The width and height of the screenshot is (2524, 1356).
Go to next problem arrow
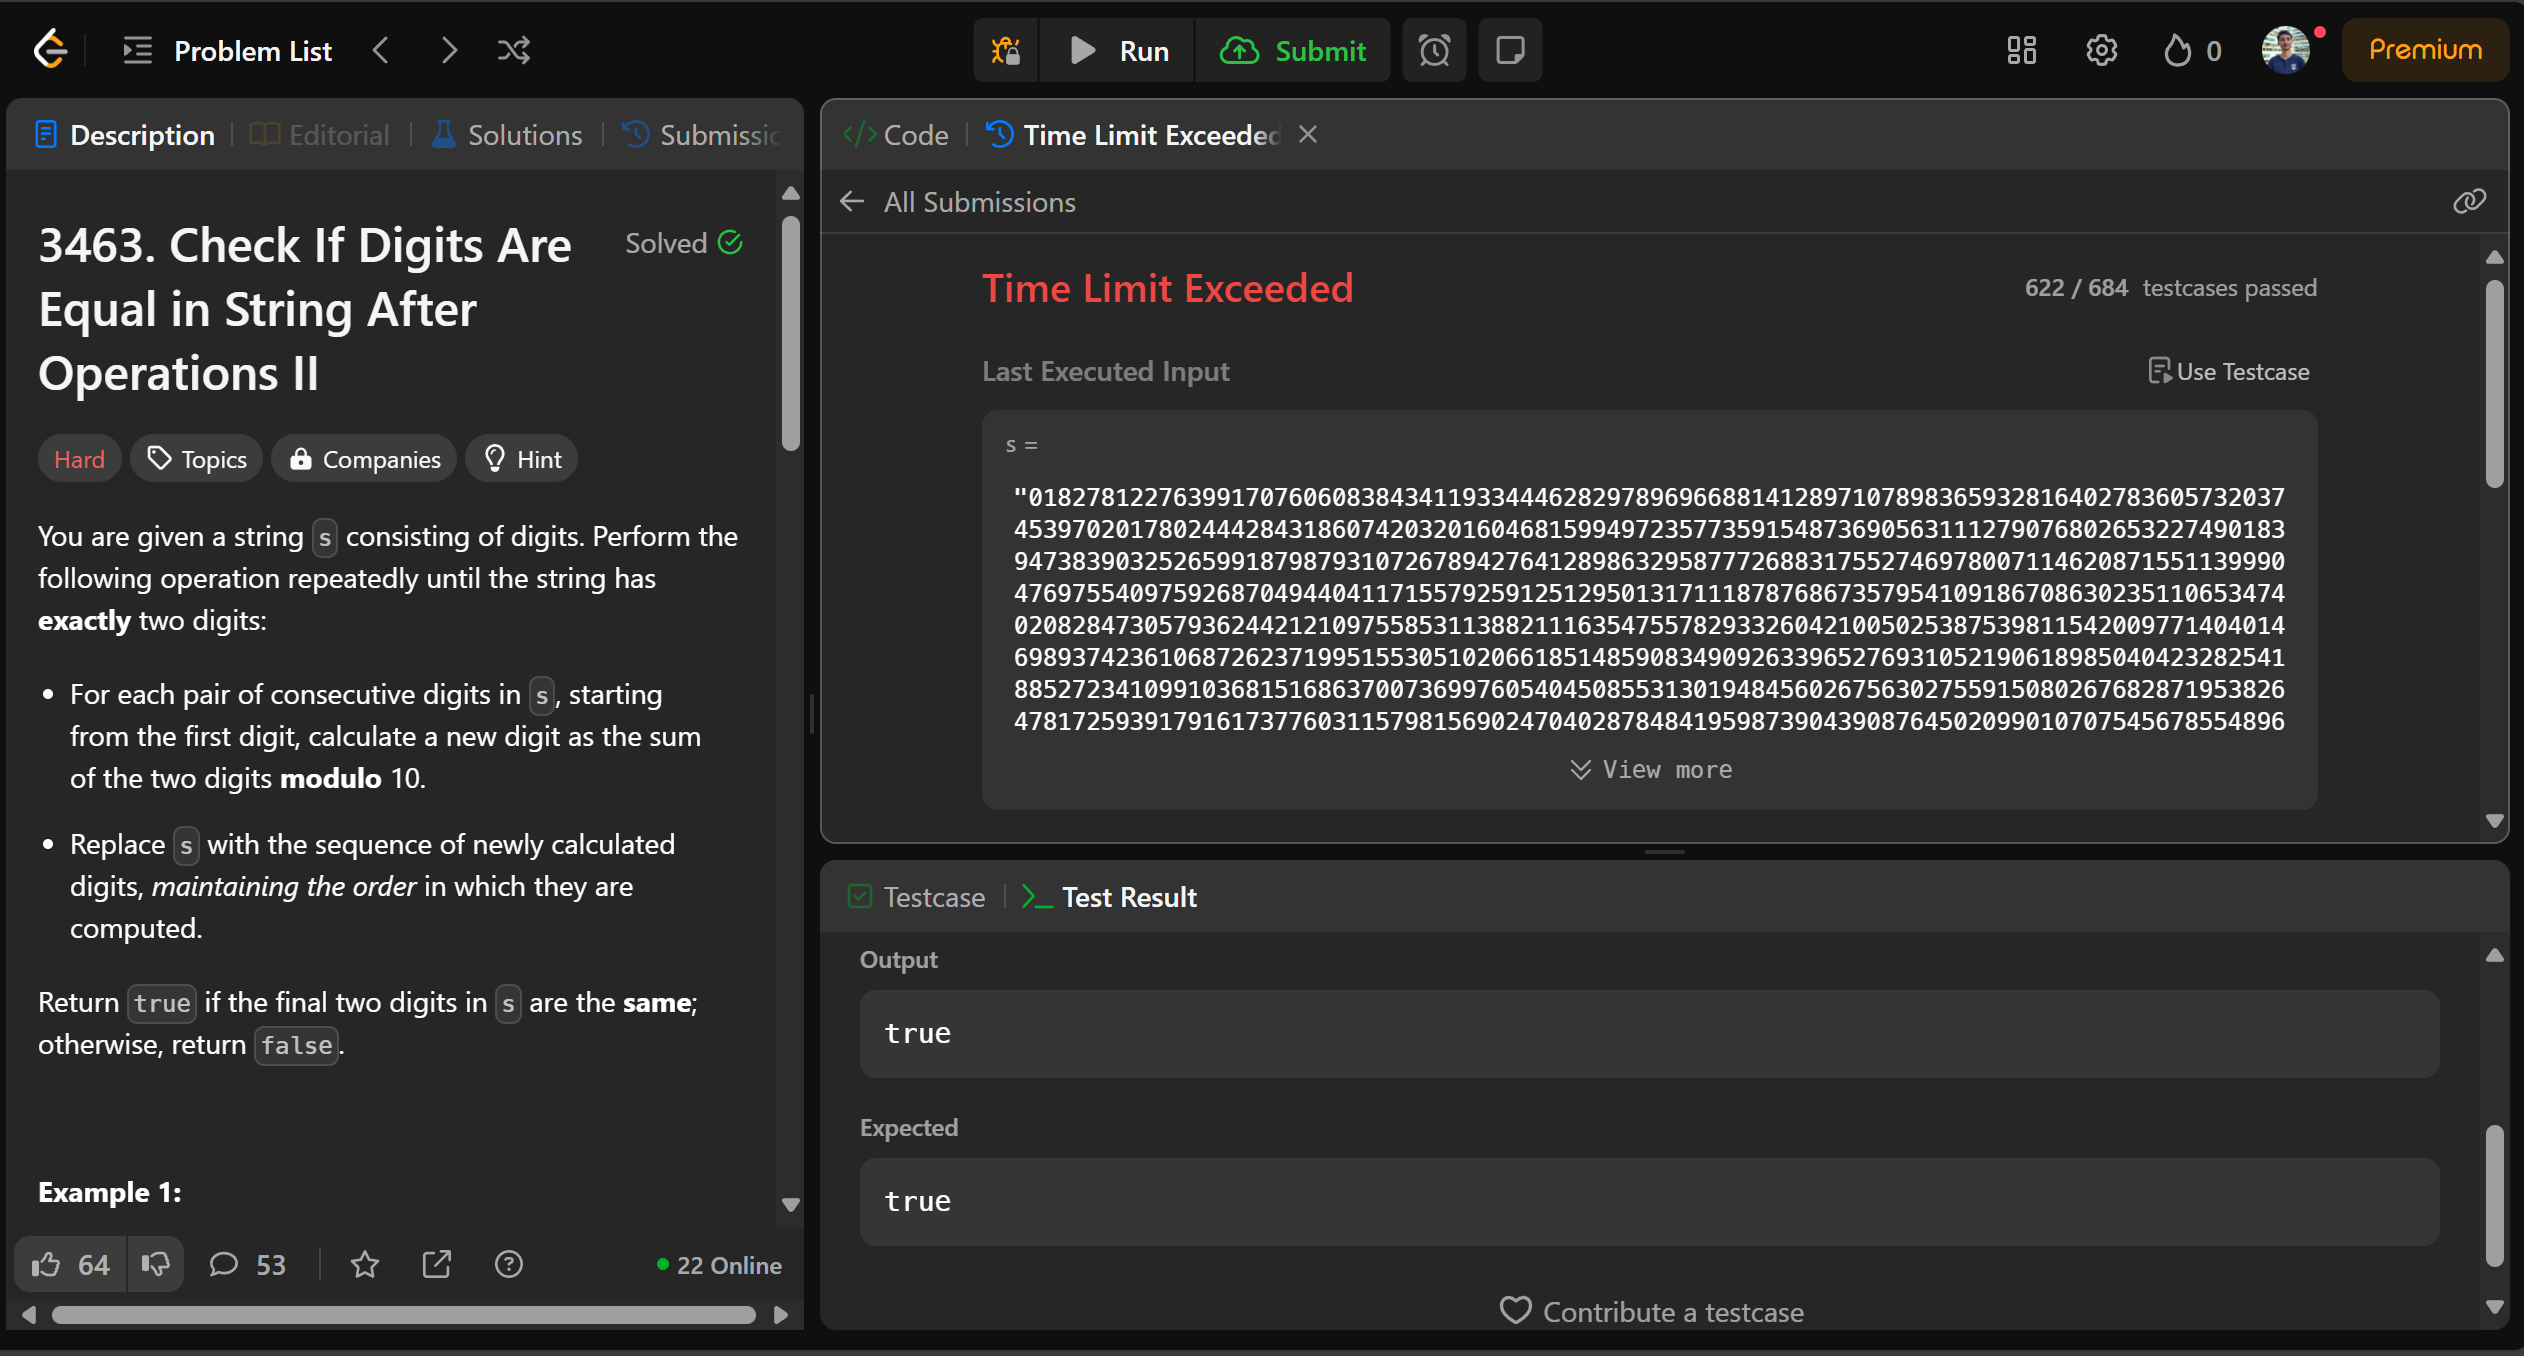point(449,50)
